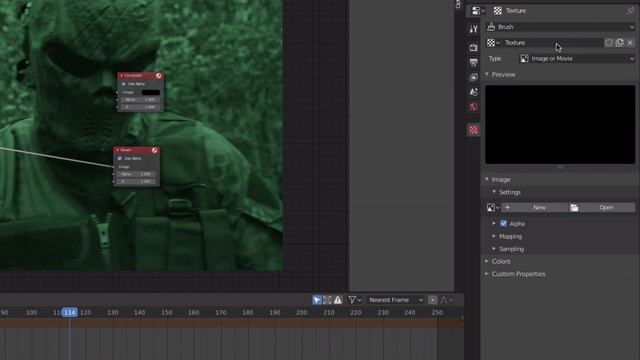The width and height of the screenshot is (640, 360).
Task: Open the properties editor type dropdown
Action: (x=478, y=11)
